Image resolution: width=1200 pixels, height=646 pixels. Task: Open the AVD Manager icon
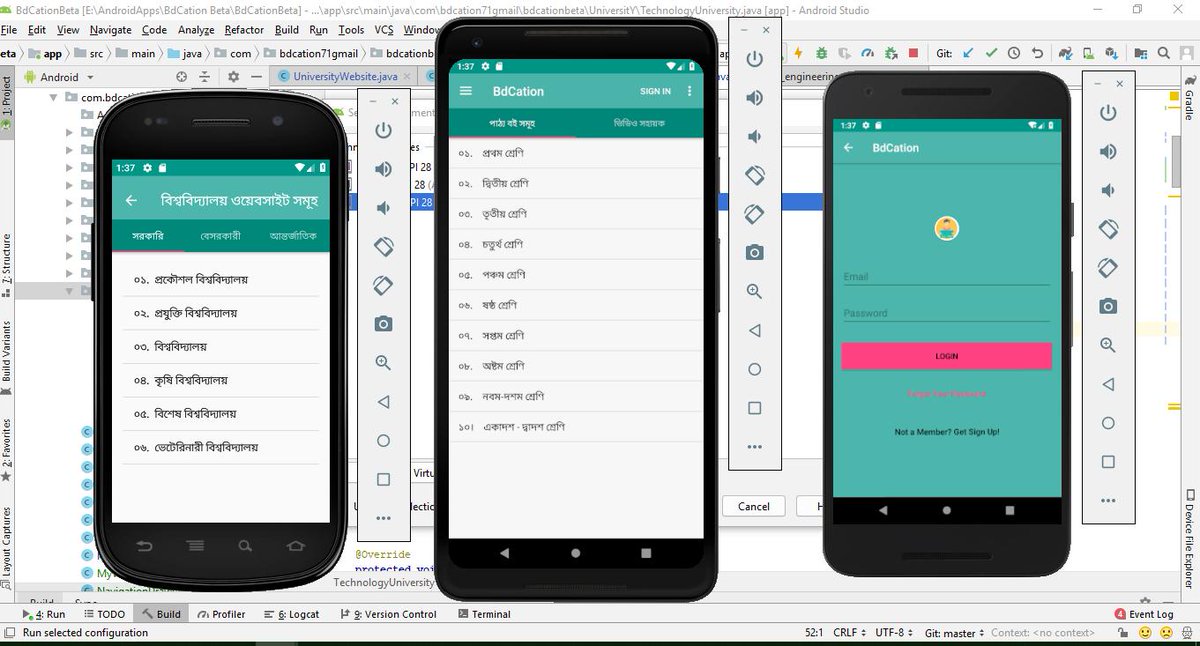pyautogui.click(x=1089, y=53)
